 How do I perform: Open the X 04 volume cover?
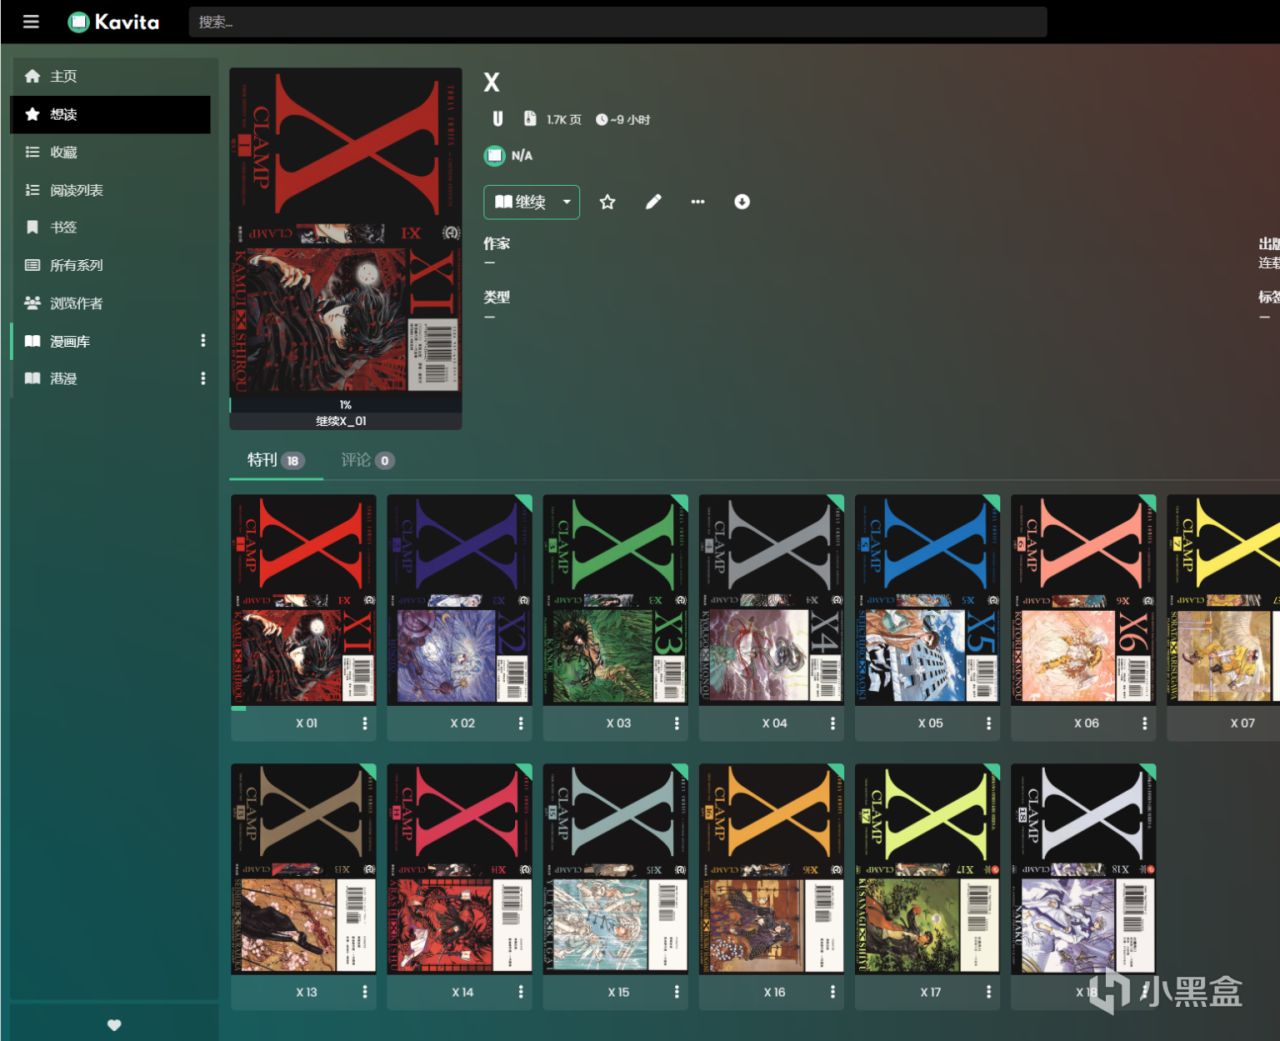pyautogui.click(x=772, y=600)
